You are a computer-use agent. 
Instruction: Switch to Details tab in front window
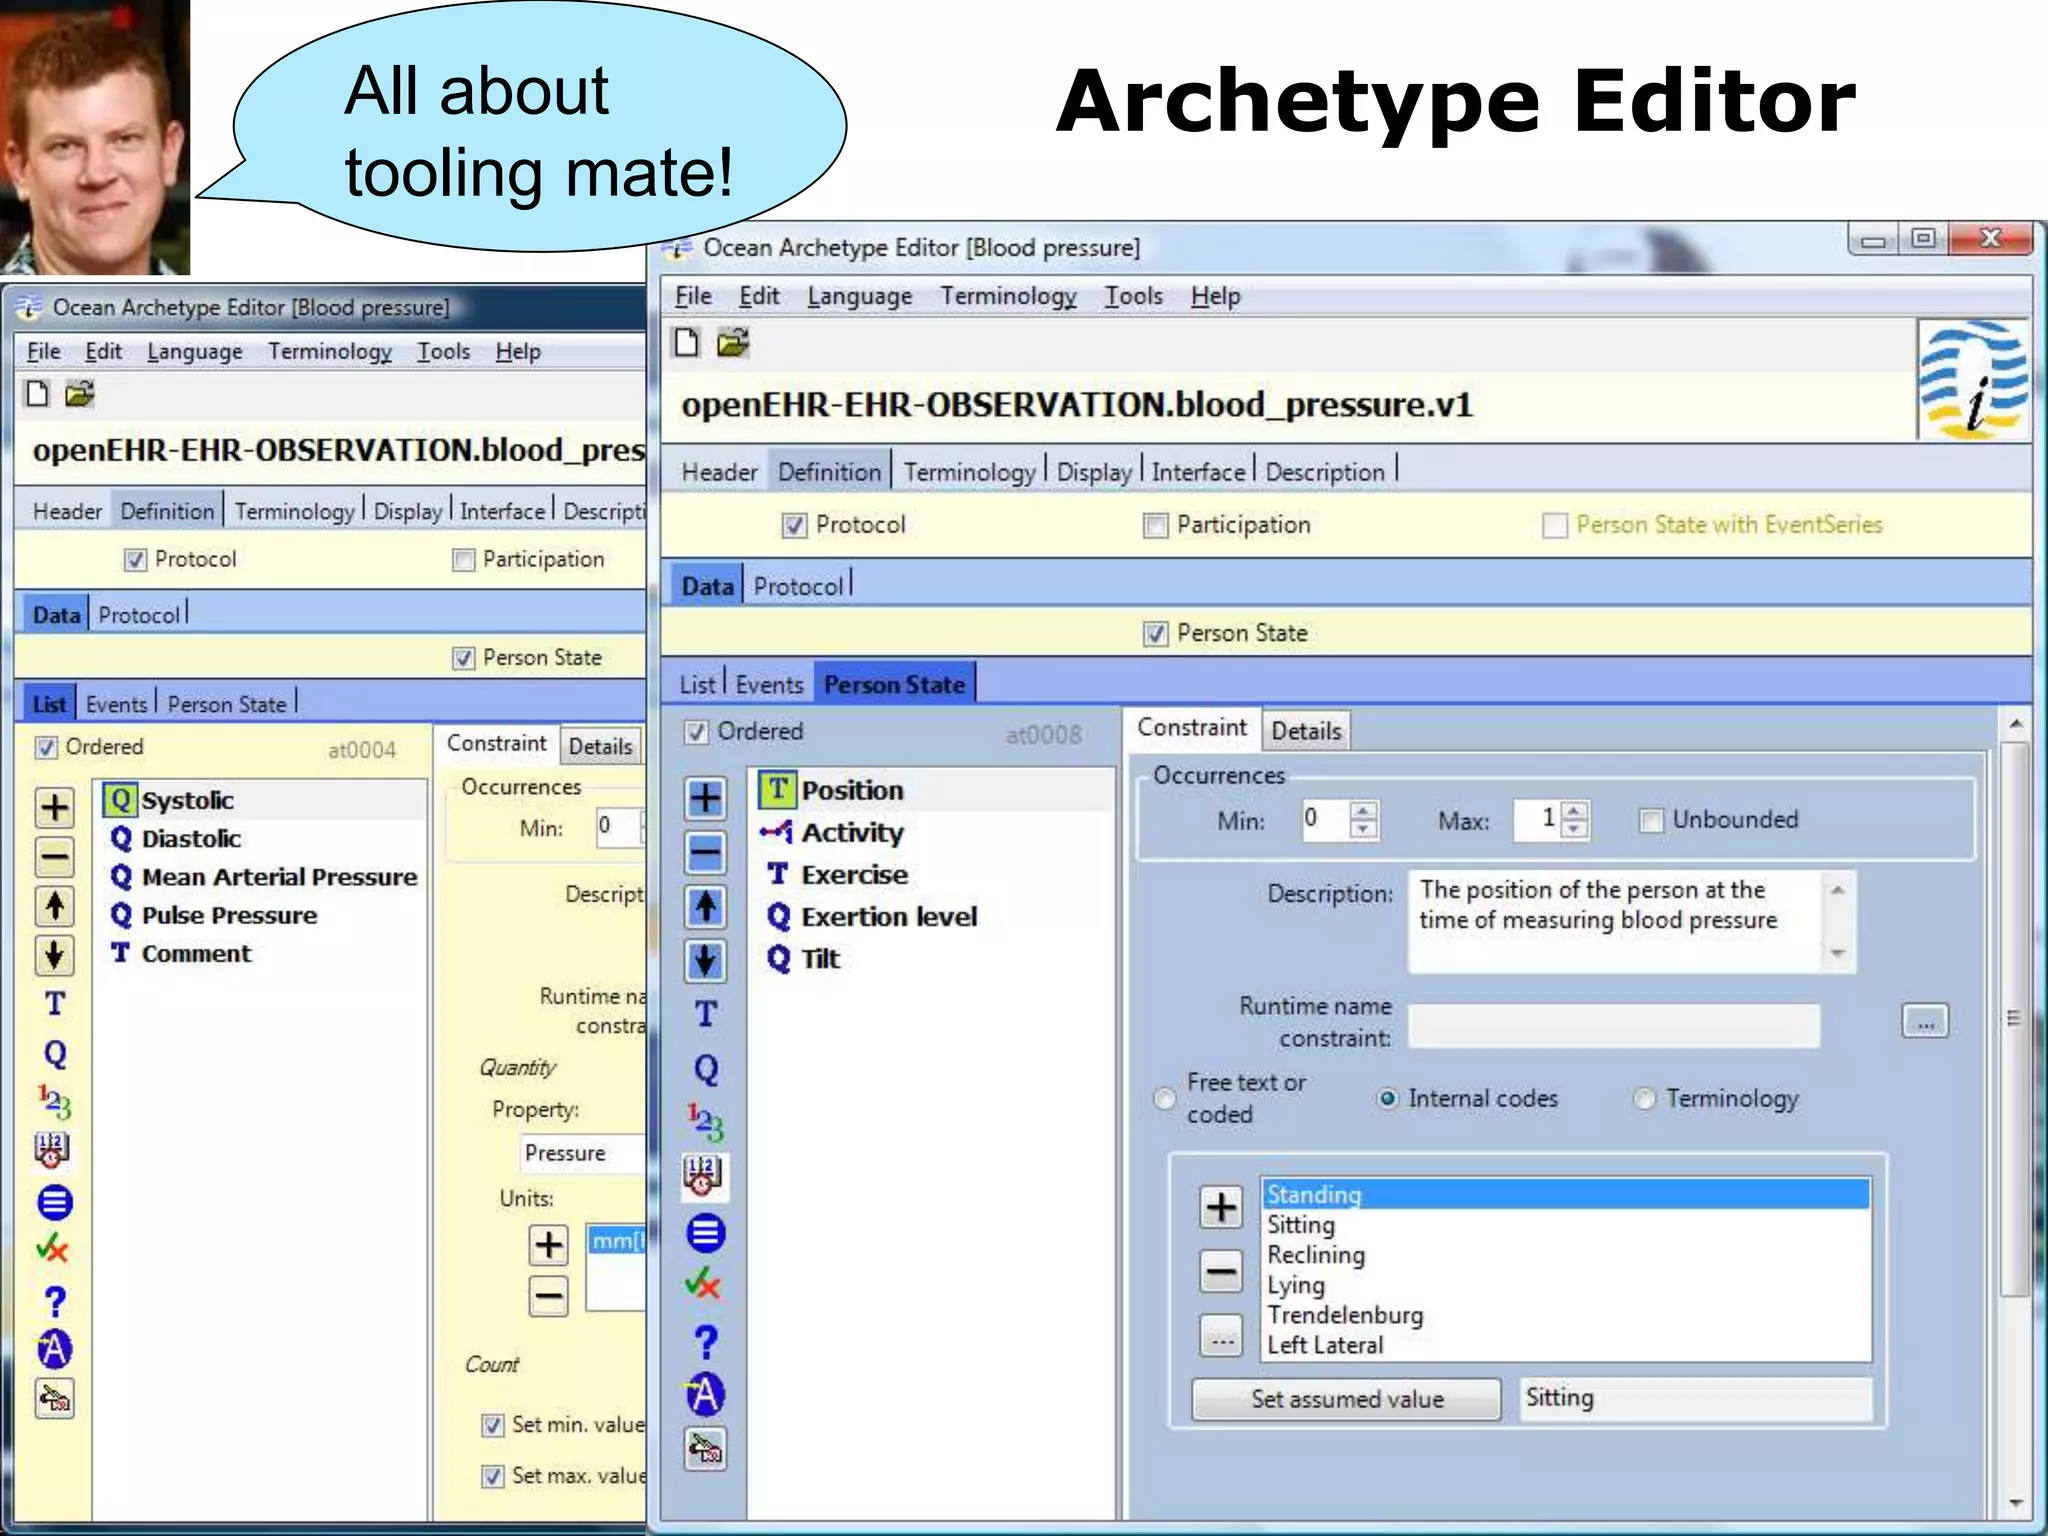(1306, 731)
